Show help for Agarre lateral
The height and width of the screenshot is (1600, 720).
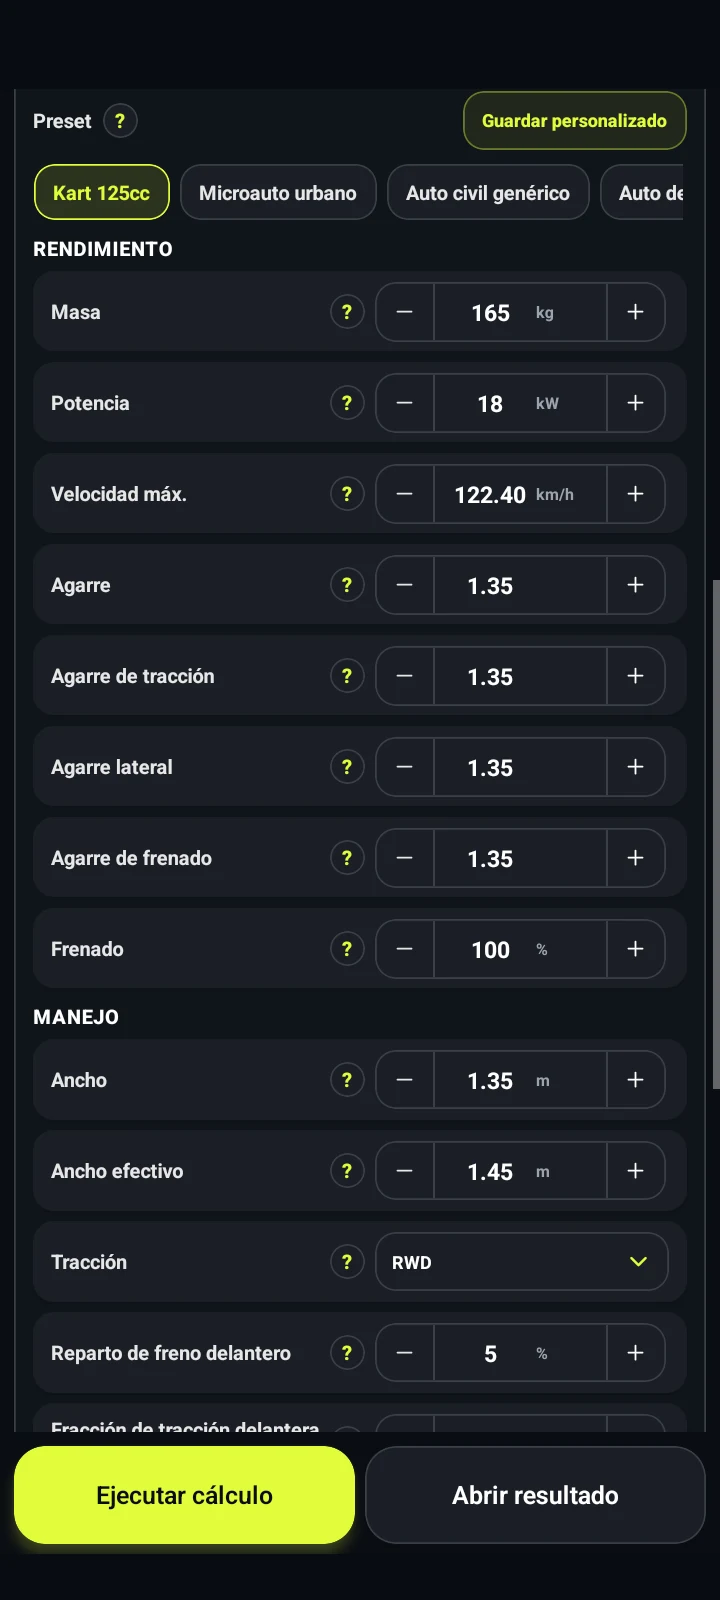[x=347, y=767]
